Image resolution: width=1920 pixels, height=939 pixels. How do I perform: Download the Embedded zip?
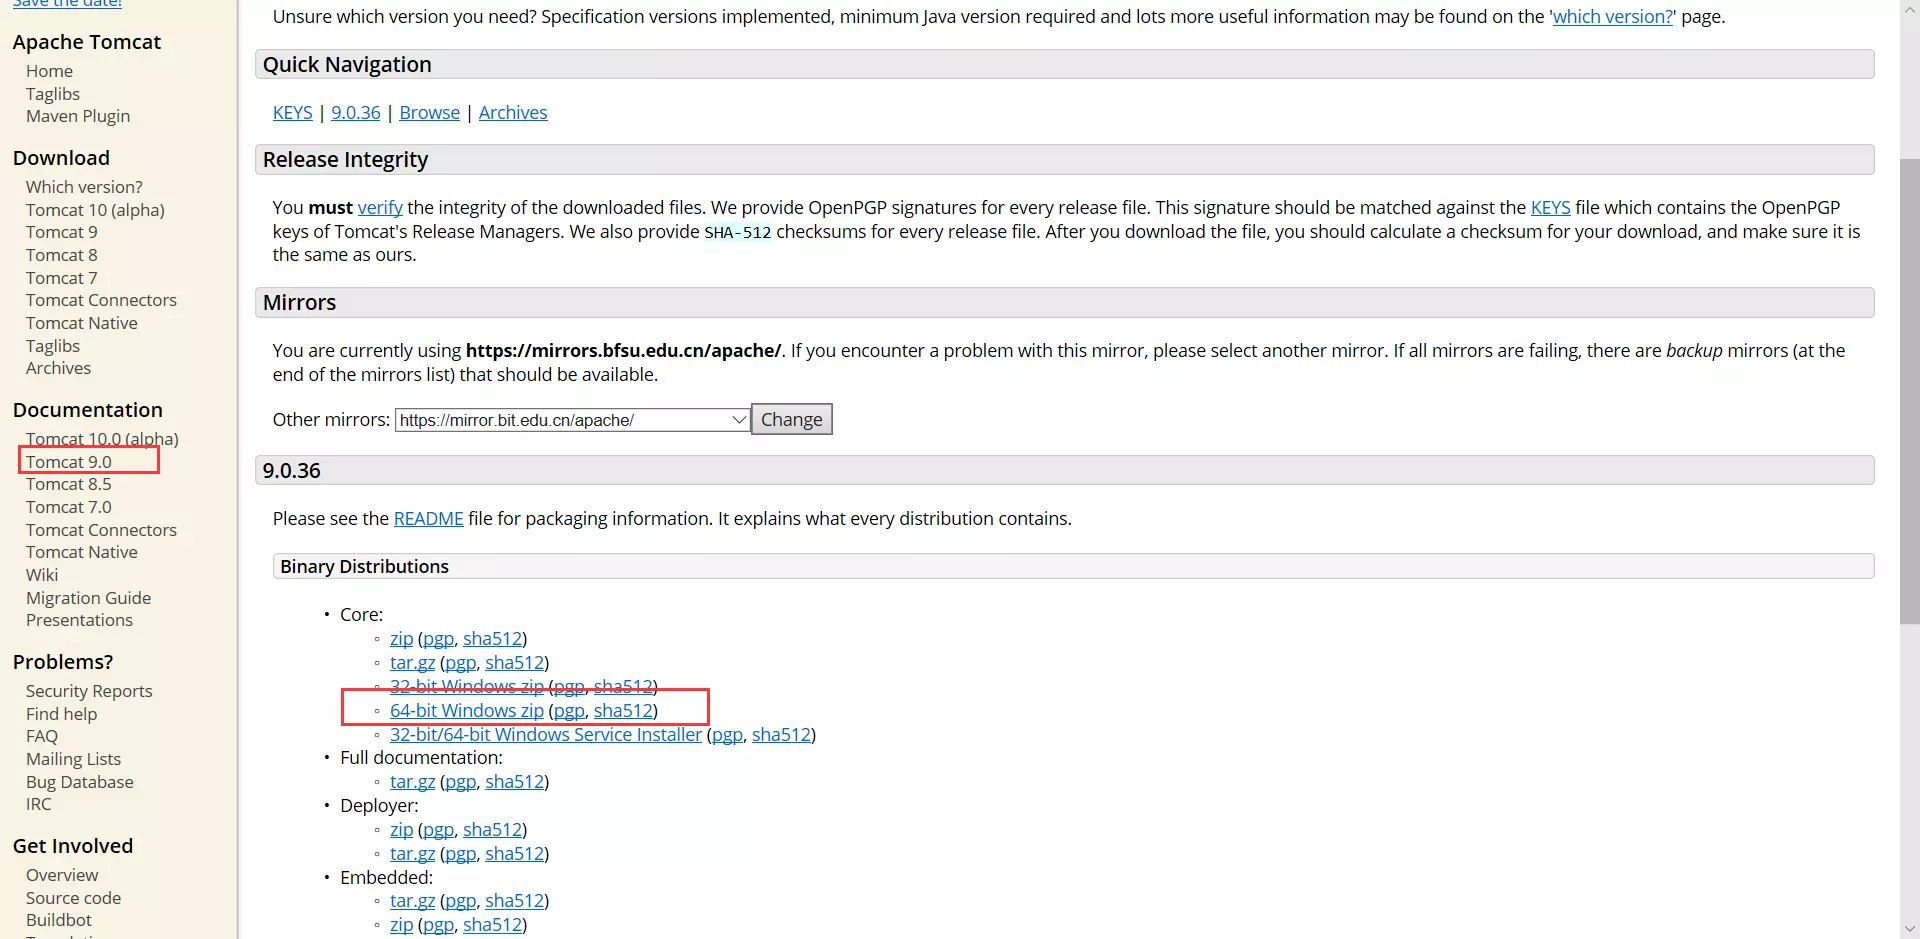click(401, 925)
